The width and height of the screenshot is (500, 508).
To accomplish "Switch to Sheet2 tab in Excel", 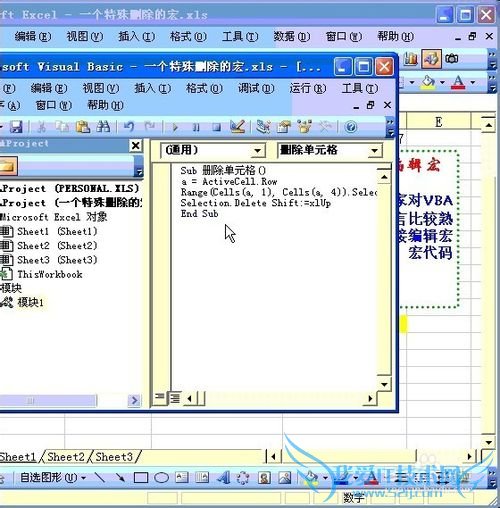I will coord(66,457).
